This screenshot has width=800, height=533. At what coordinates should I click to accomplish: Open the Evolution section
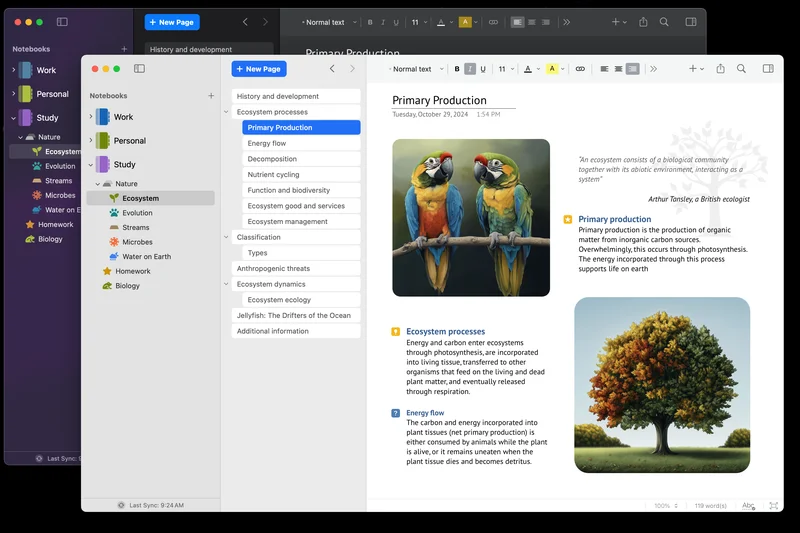pos(137,213)
